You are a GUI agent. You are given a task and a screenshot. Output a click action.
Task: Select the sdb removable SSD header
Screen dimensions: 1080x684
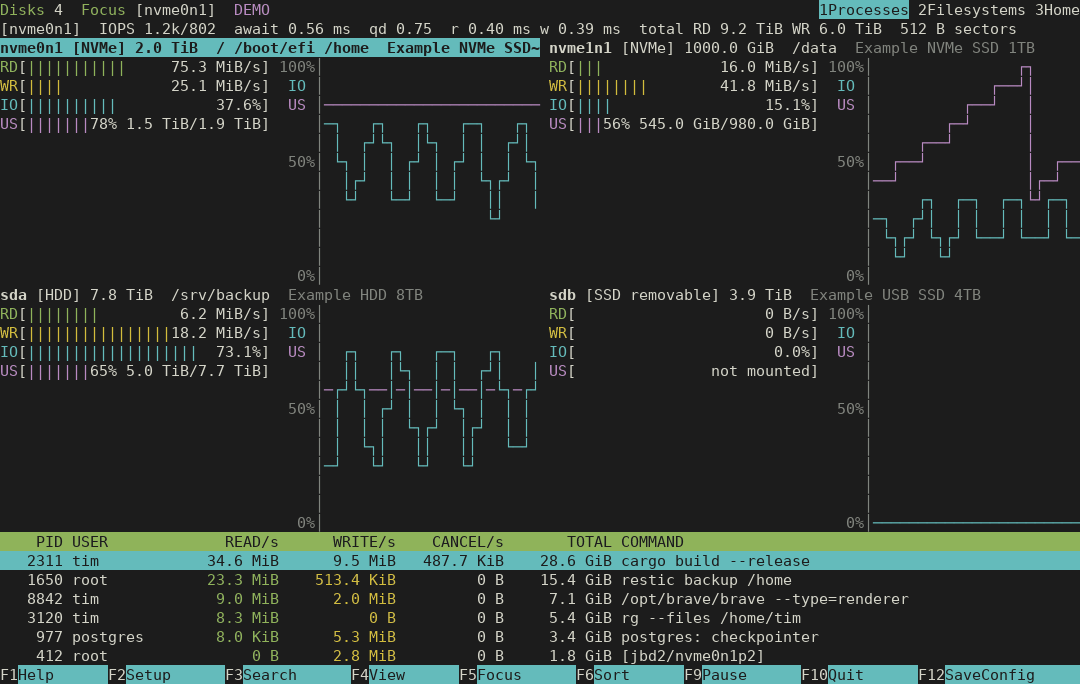tap(765, 295)
